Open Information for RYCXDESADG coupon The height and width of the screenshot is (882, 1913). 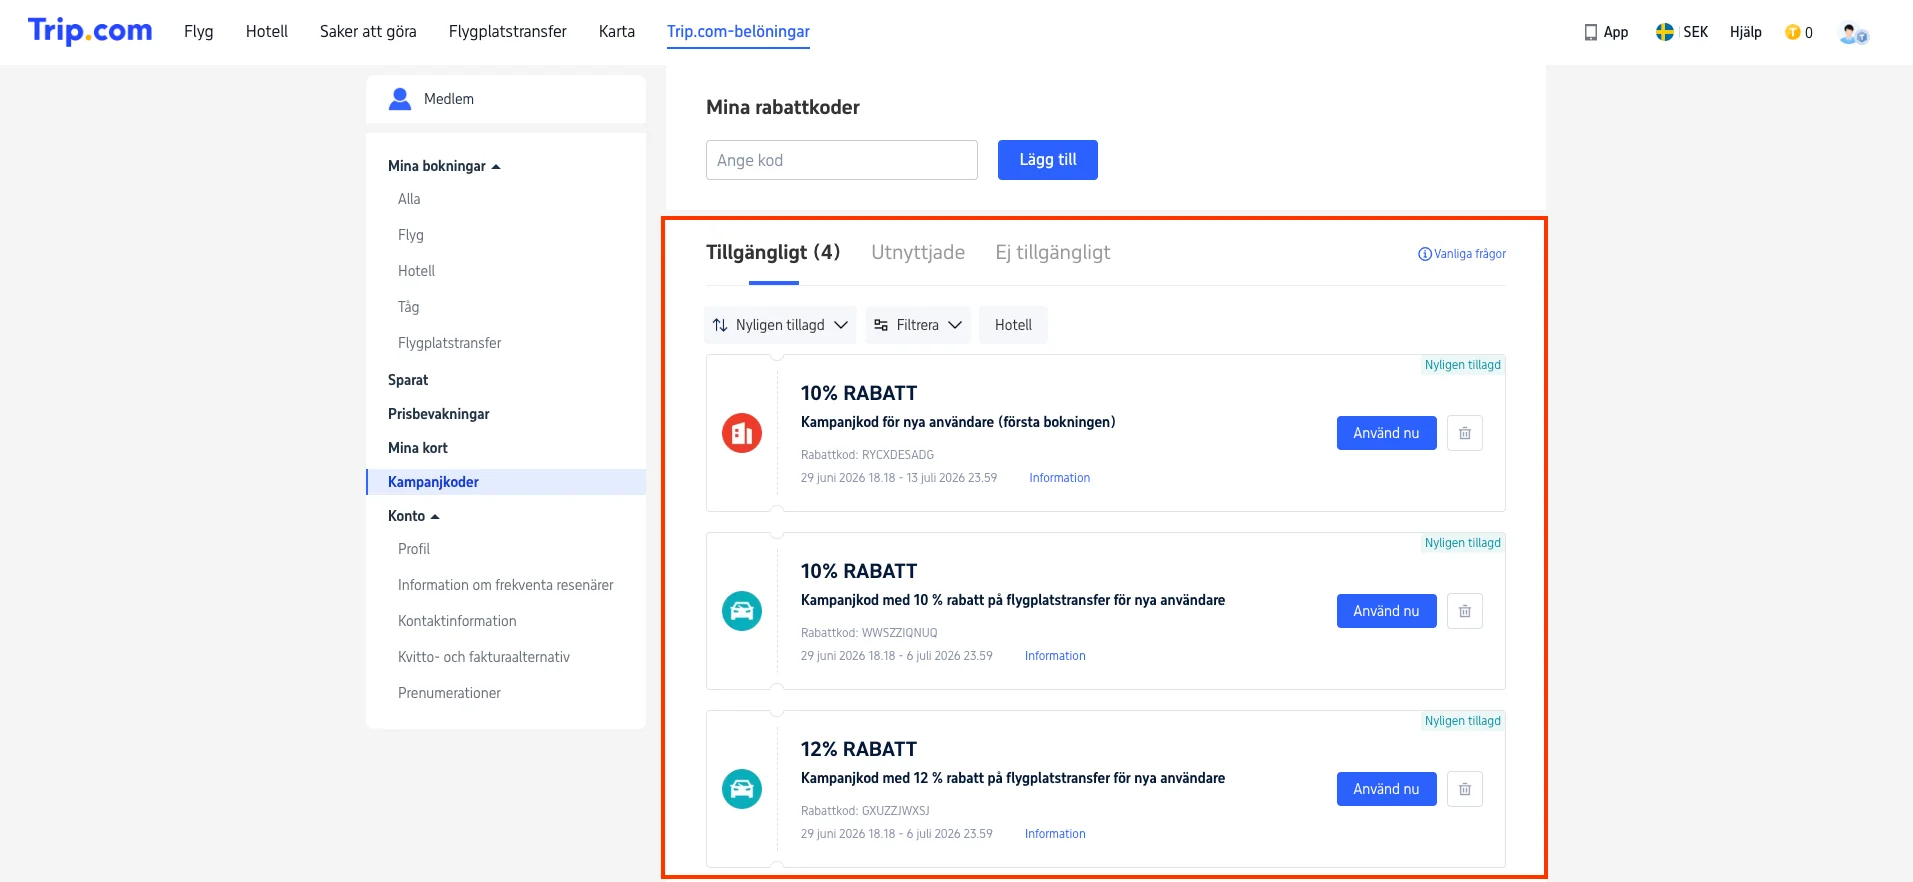pyautogui.click(x=1060, y=478)
